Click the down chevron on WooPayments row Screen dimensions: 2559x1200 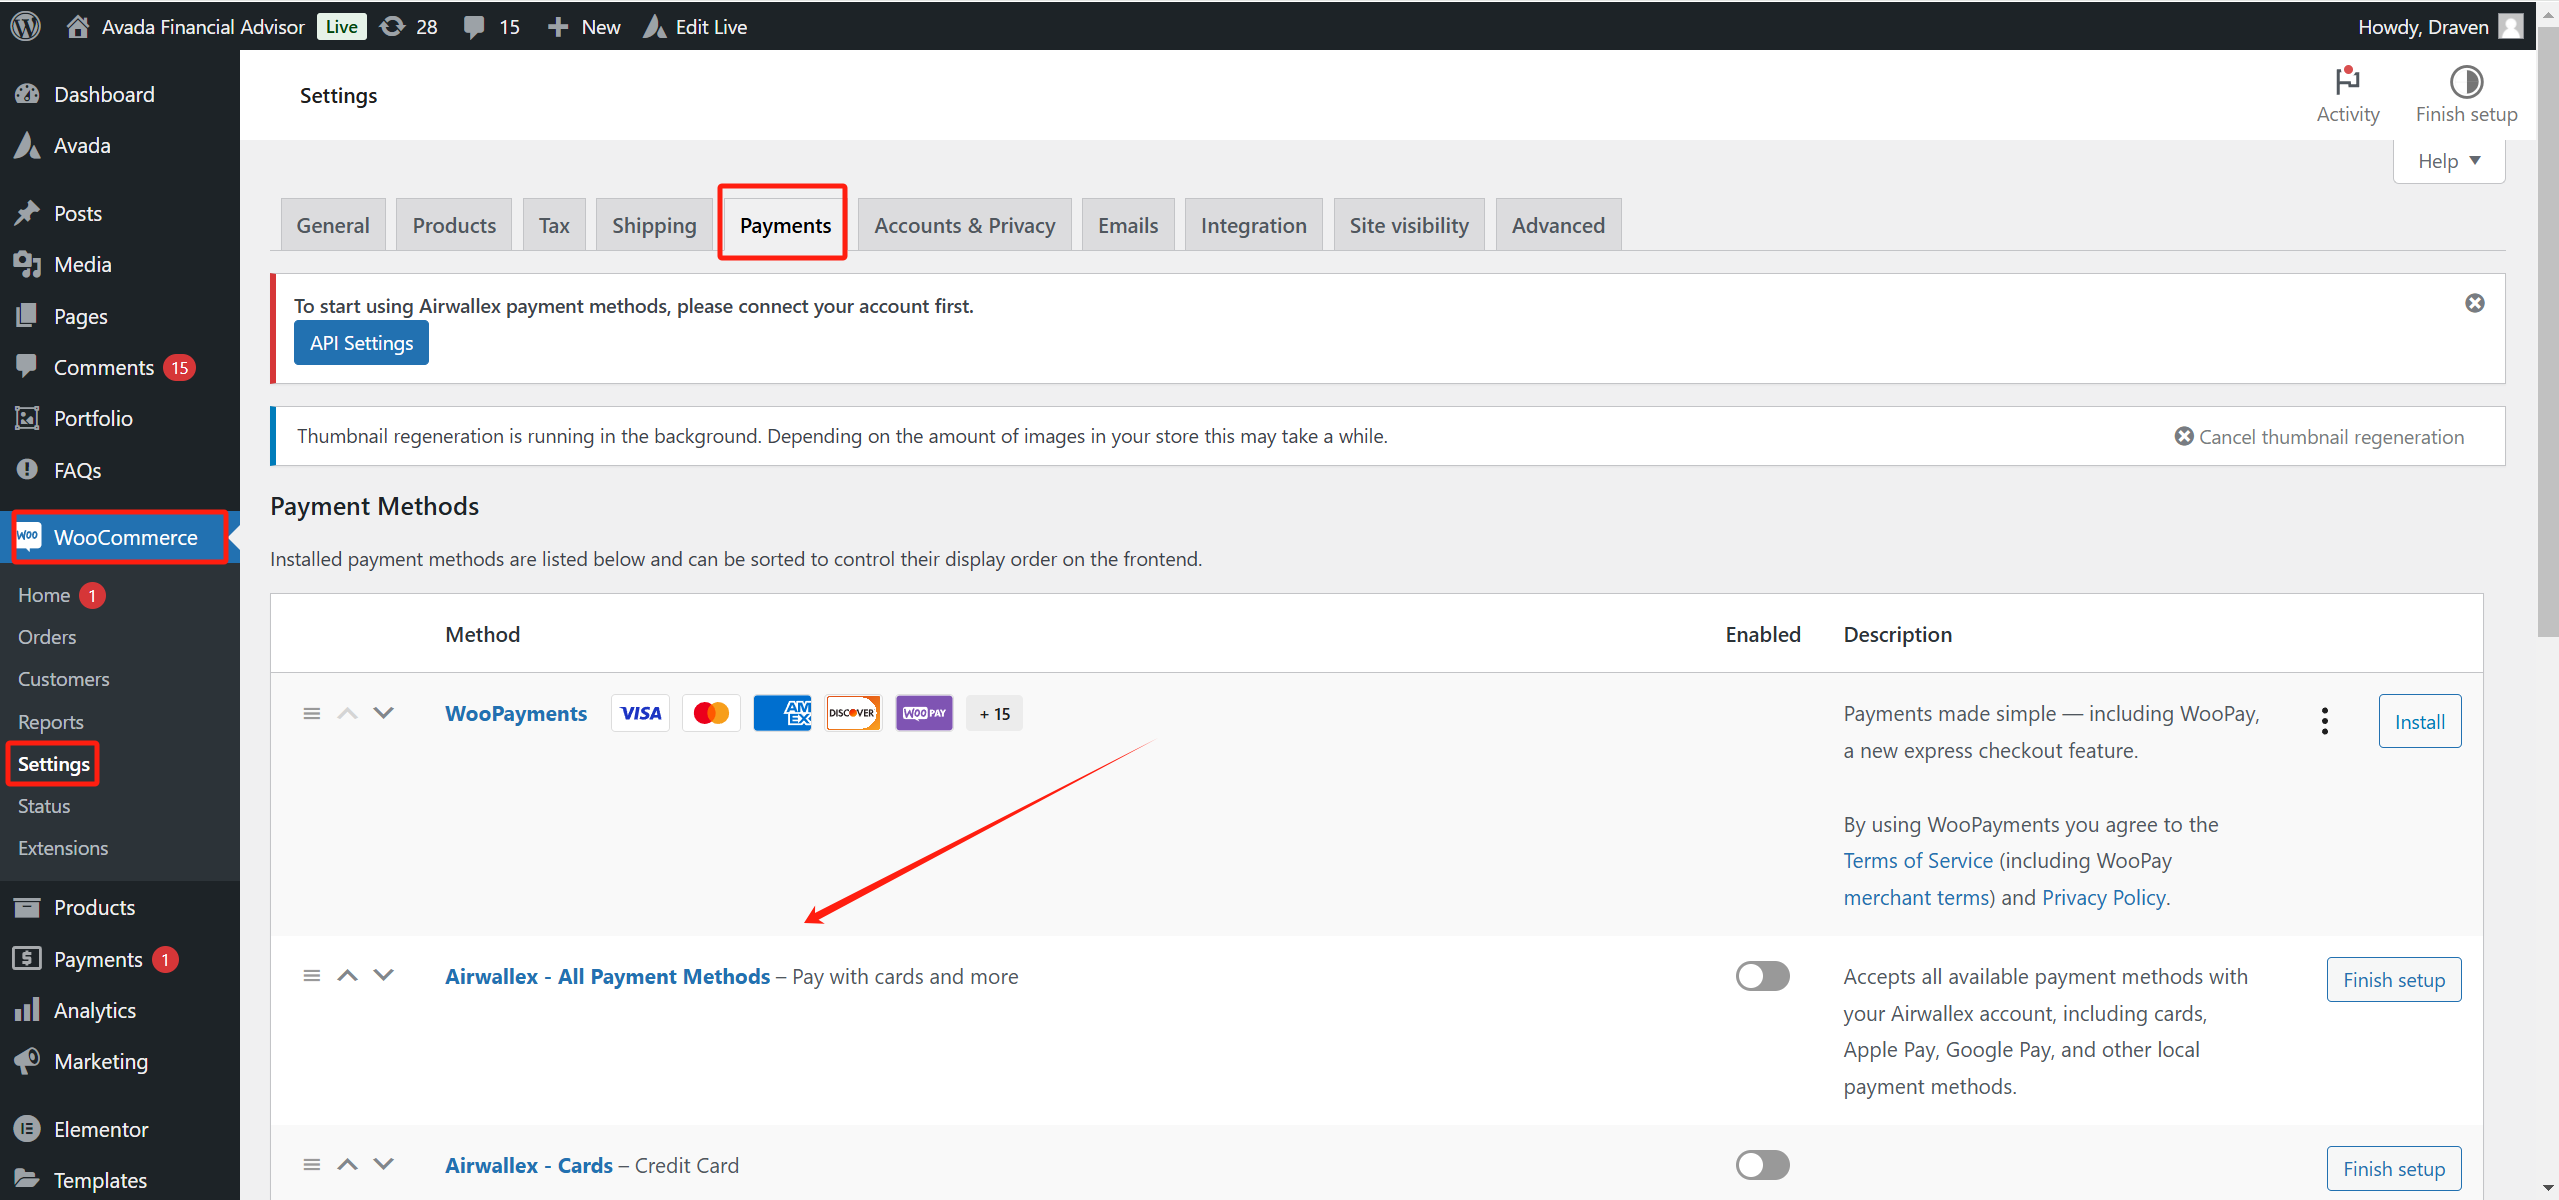pos(384,712)
